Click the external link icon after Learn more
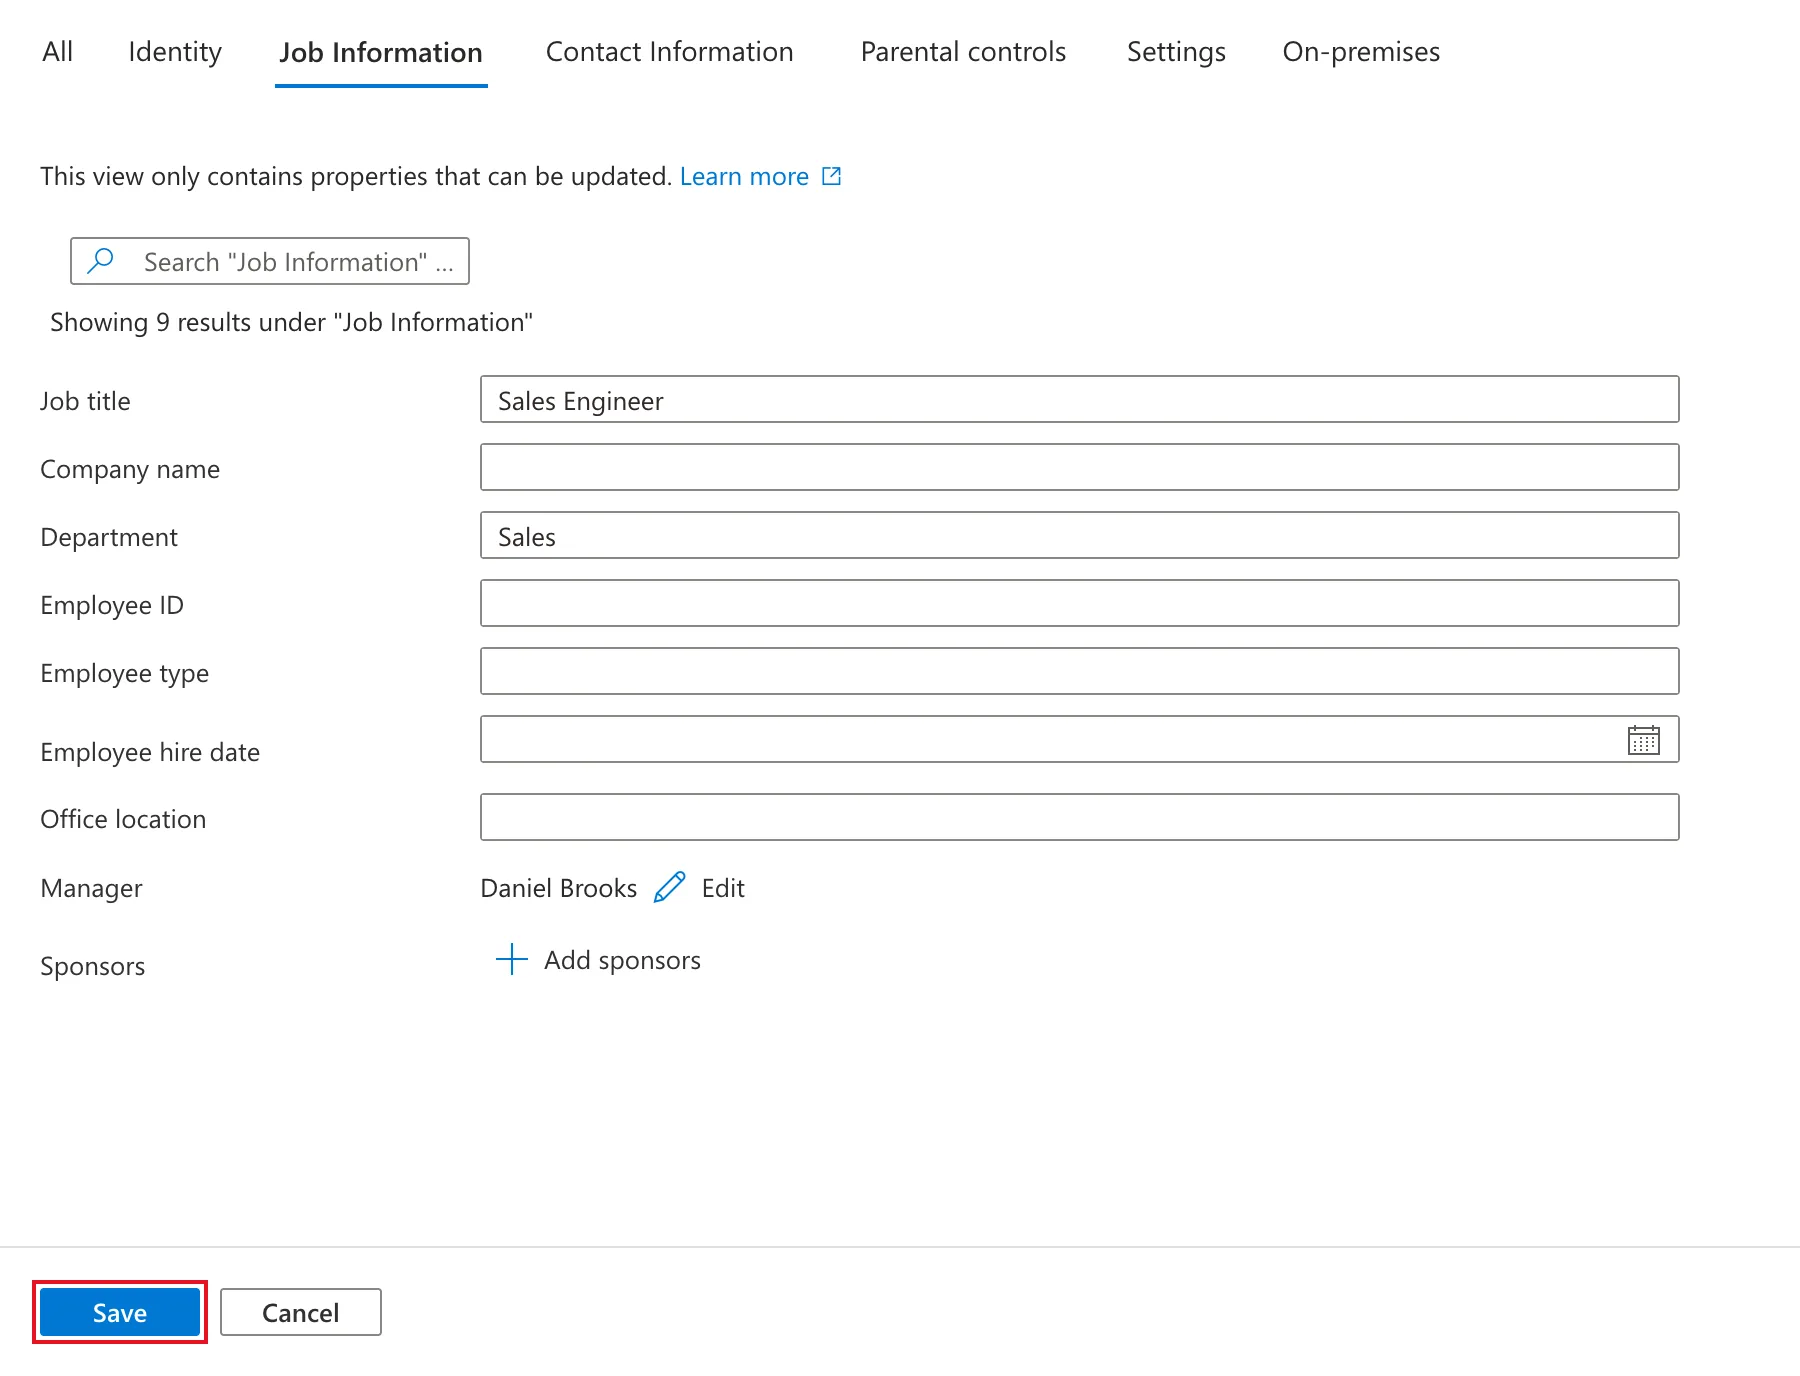Screen dimensions: 1800x1376 pyautogui.click(x=831, y=176)
